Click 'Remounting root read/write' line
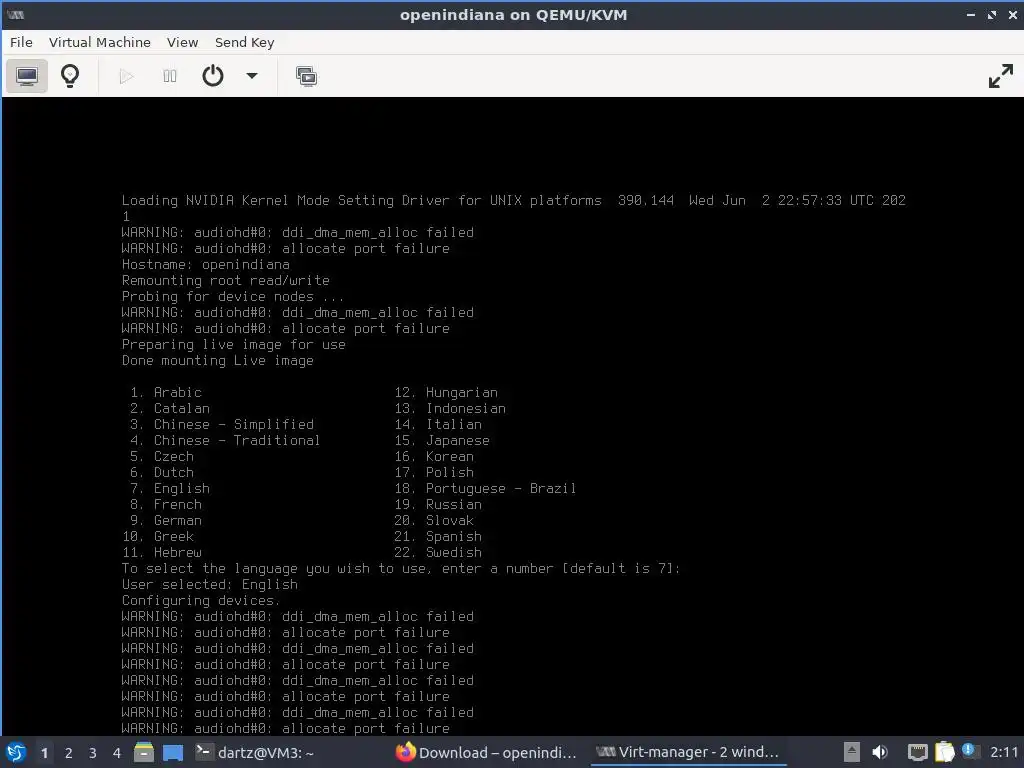 (x=225, y=280)
